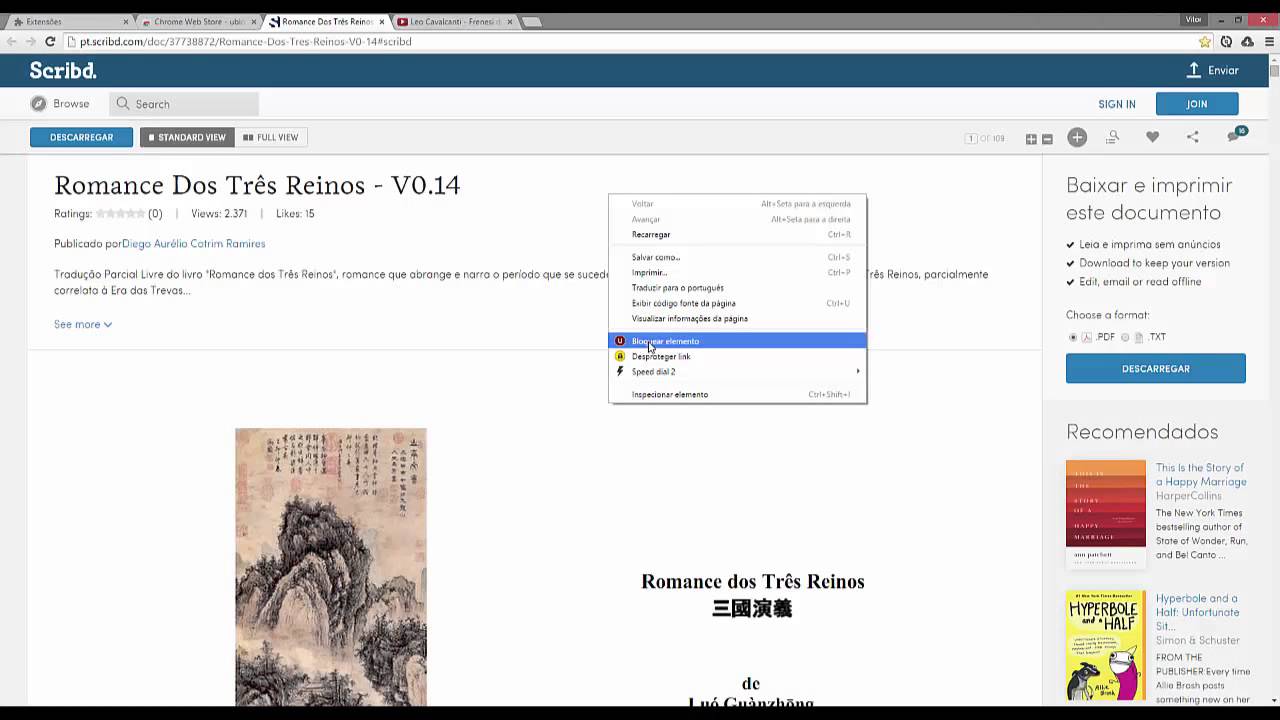Open the circular arrows extension icon

pyautogui.click(x=1226, y=42)
